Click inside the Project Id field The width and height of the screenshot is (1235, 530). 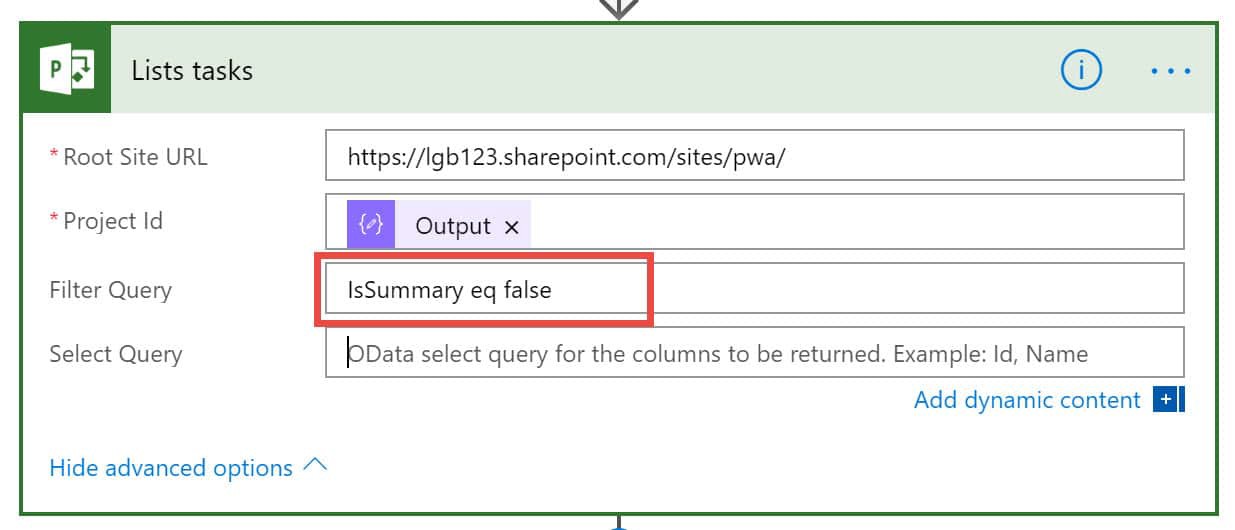tap(755, 222)
